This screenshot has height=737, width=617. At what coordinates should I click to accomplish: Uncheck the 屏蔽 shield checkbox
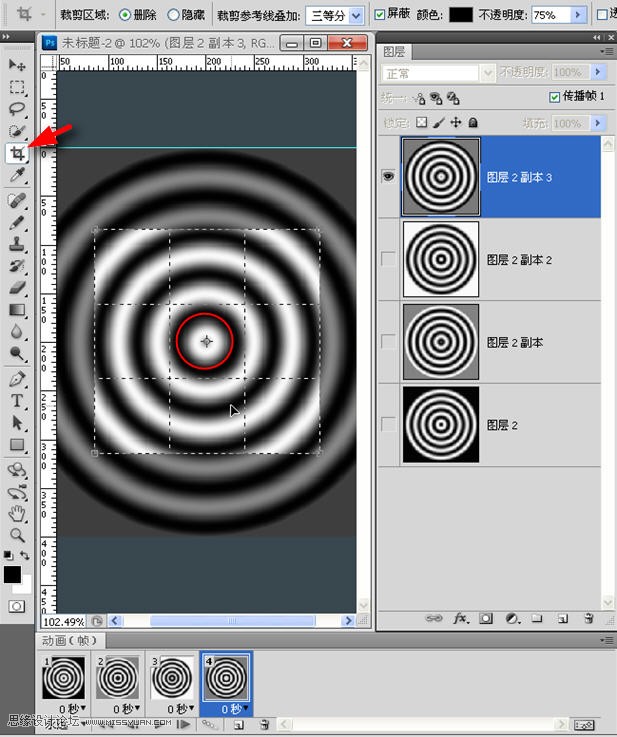click(x=380, y=15)
